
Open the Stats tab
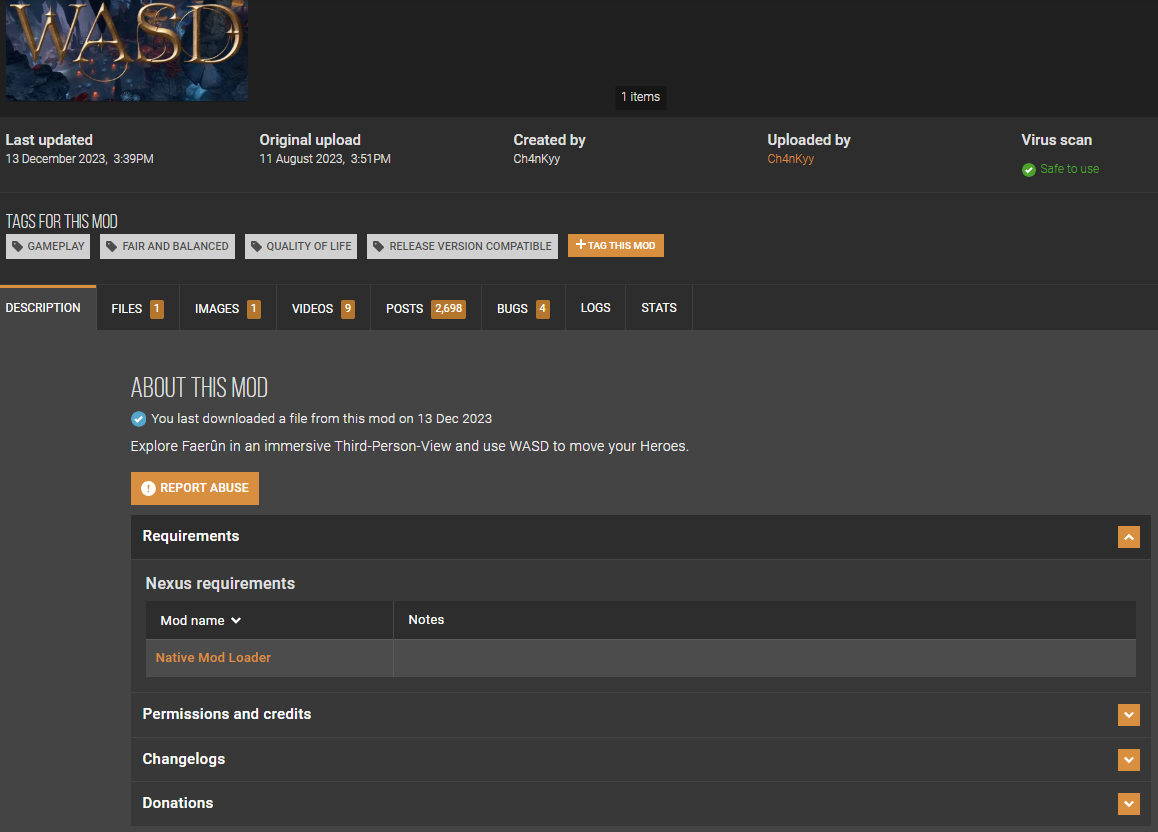[659, 308]
